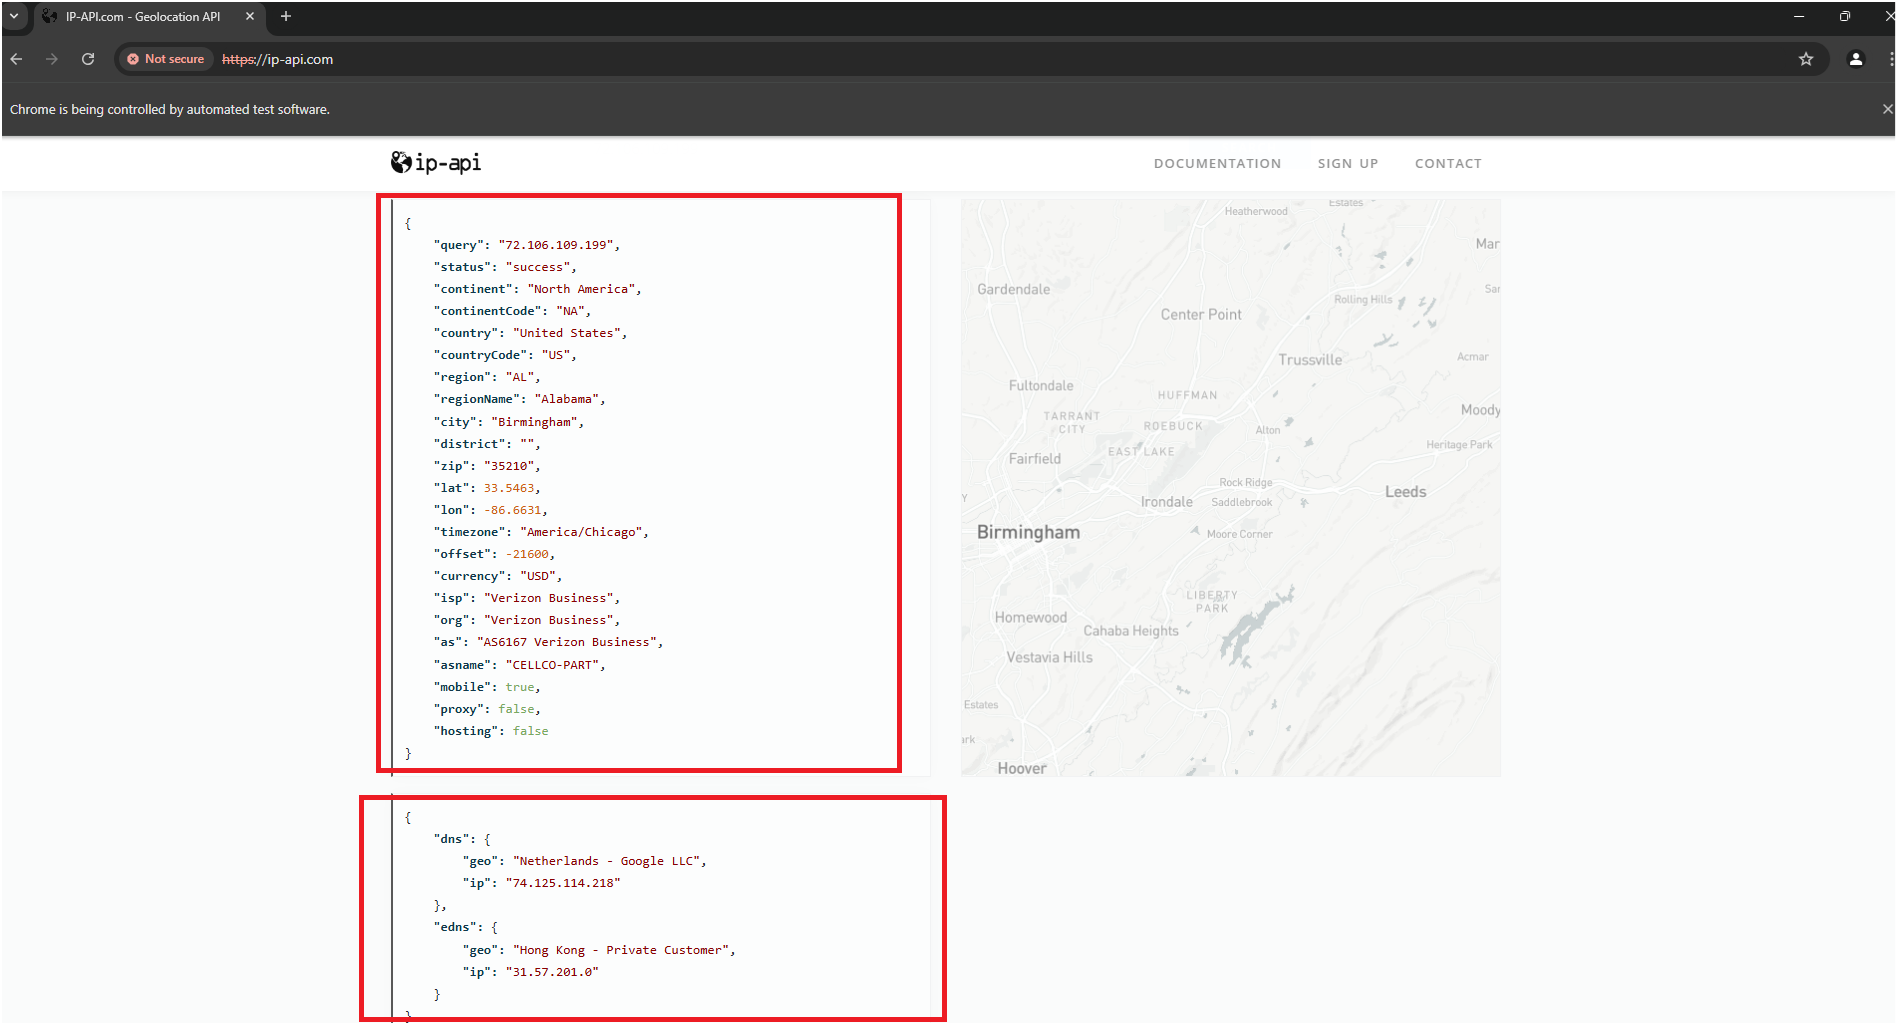Screen dimensions: 1897x1025
Task: Reload the ip-api.com page
Action: tap(88, 59)
